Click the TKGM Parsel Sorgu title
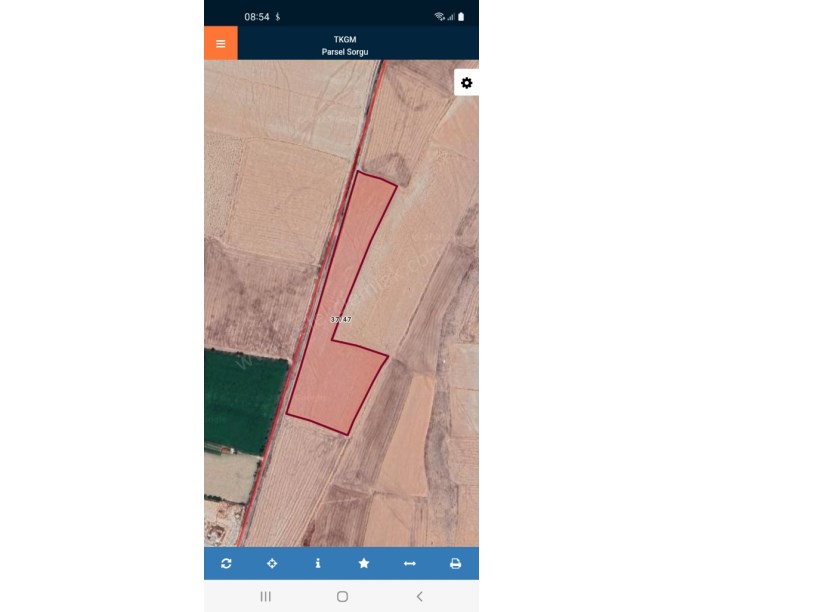 click(345, 46)
